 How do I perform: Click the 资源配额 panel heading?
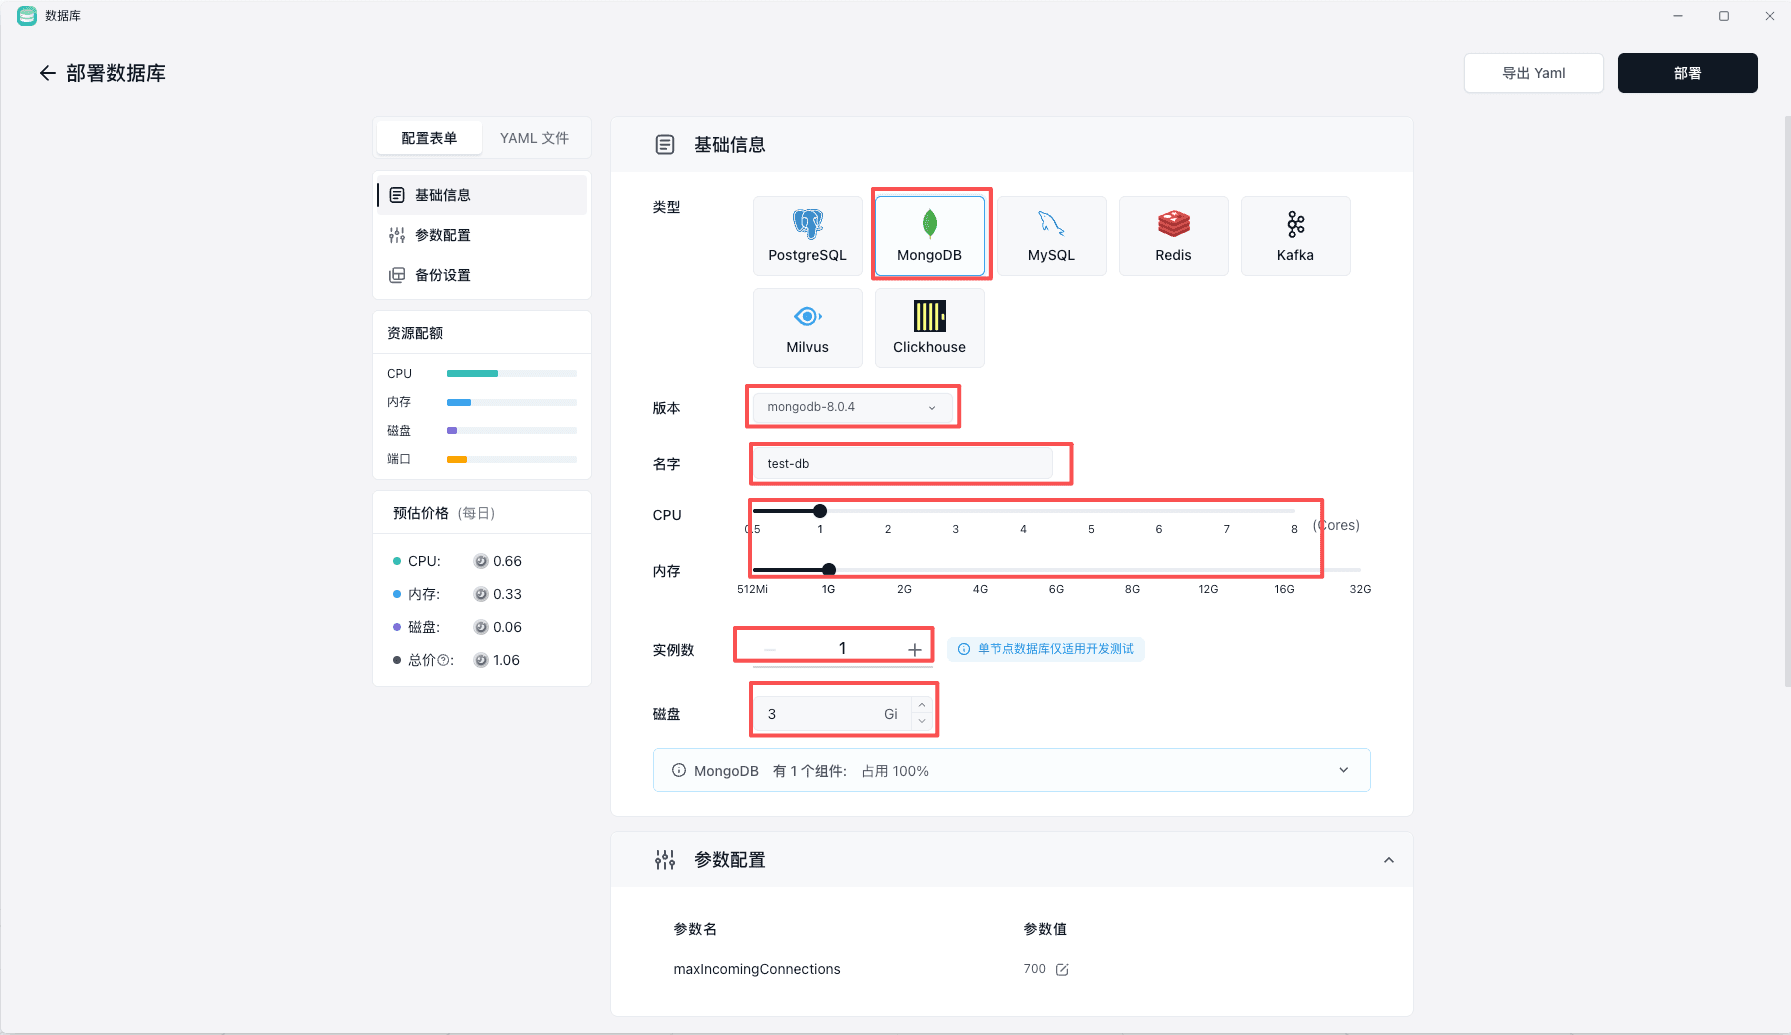click(415, 333)
